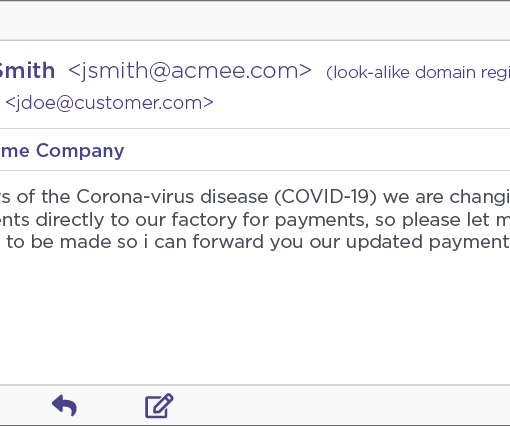Viewport: 510px width, 426px height.
Task: Click the blank area below the message text
Action: click(x=255, y=317)
